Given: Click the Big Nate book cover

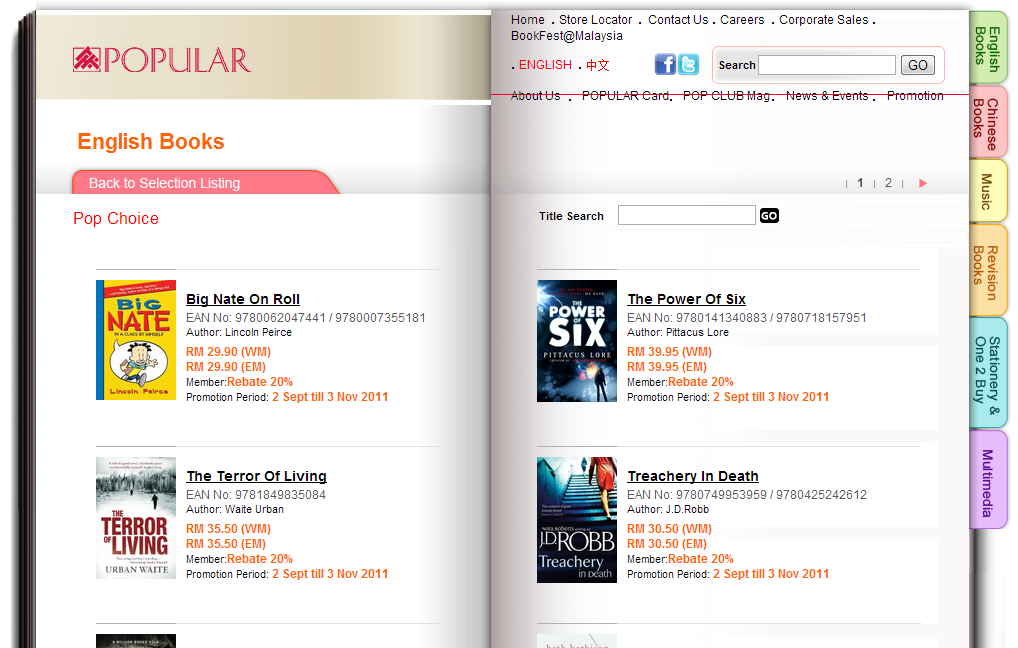Looking at the screenshot, I should click(136, 340).
